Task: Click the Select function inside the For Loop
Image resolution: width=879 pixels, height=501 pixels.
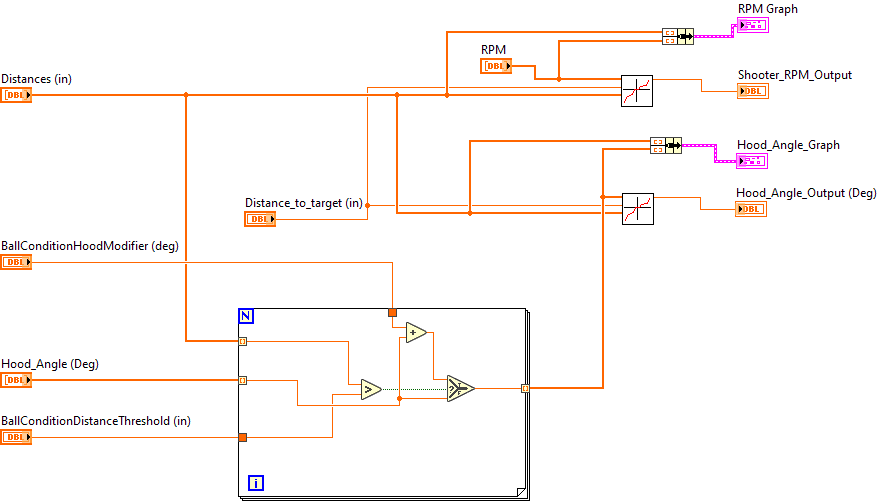Action: coord(461,388)
